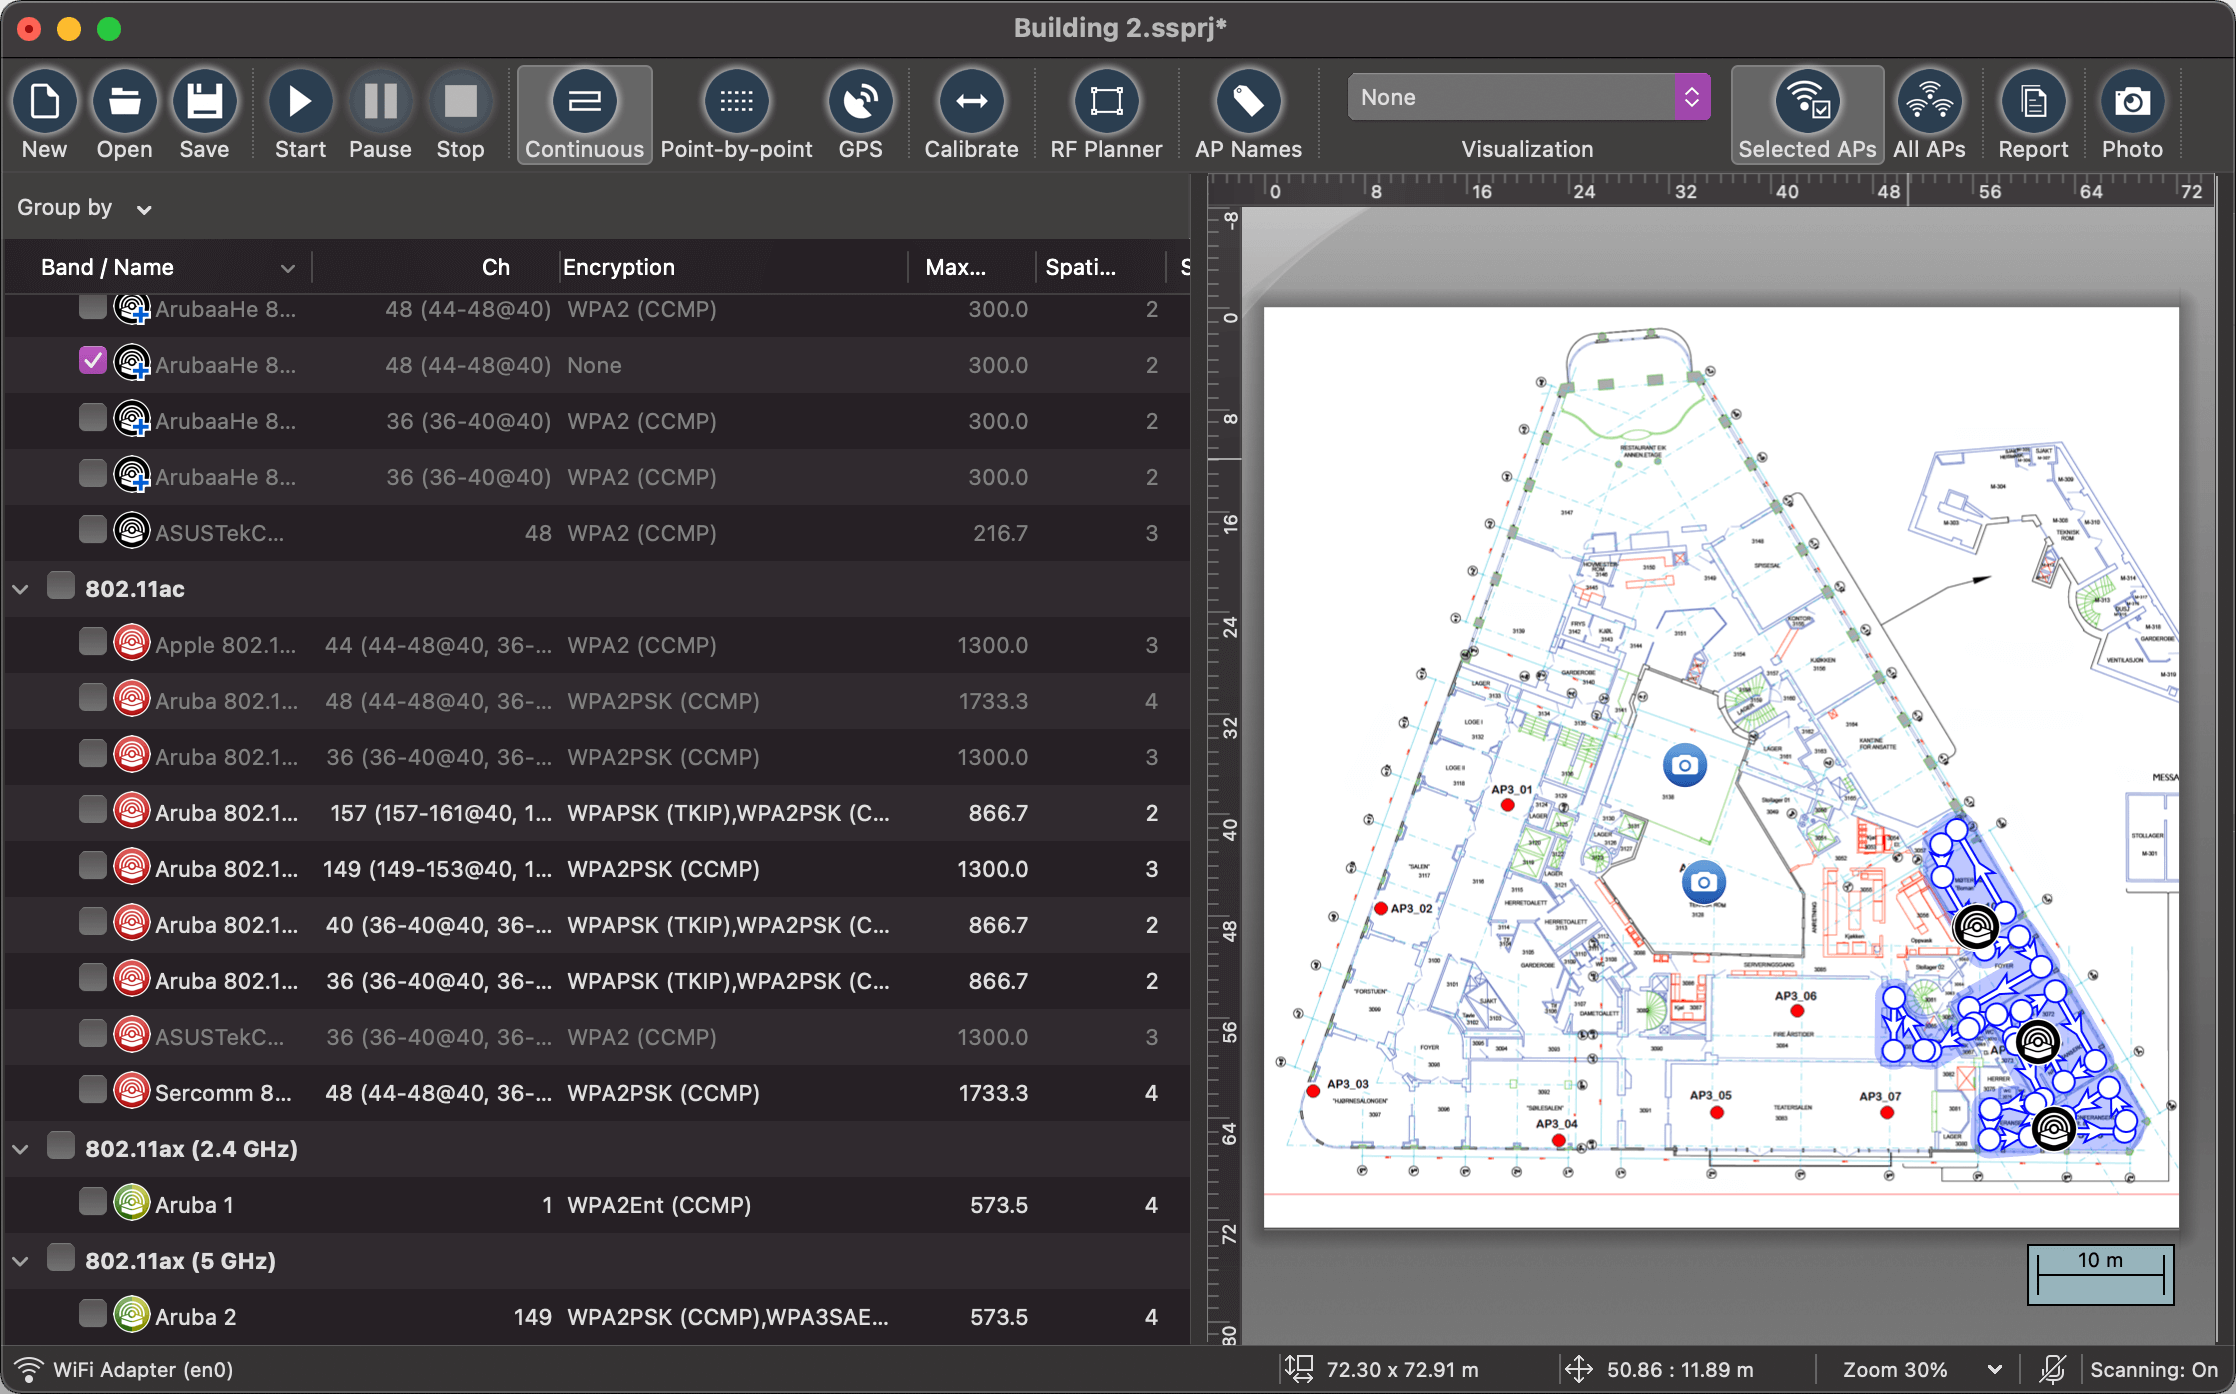Activate the Calibrate tool

coord(971,112)
